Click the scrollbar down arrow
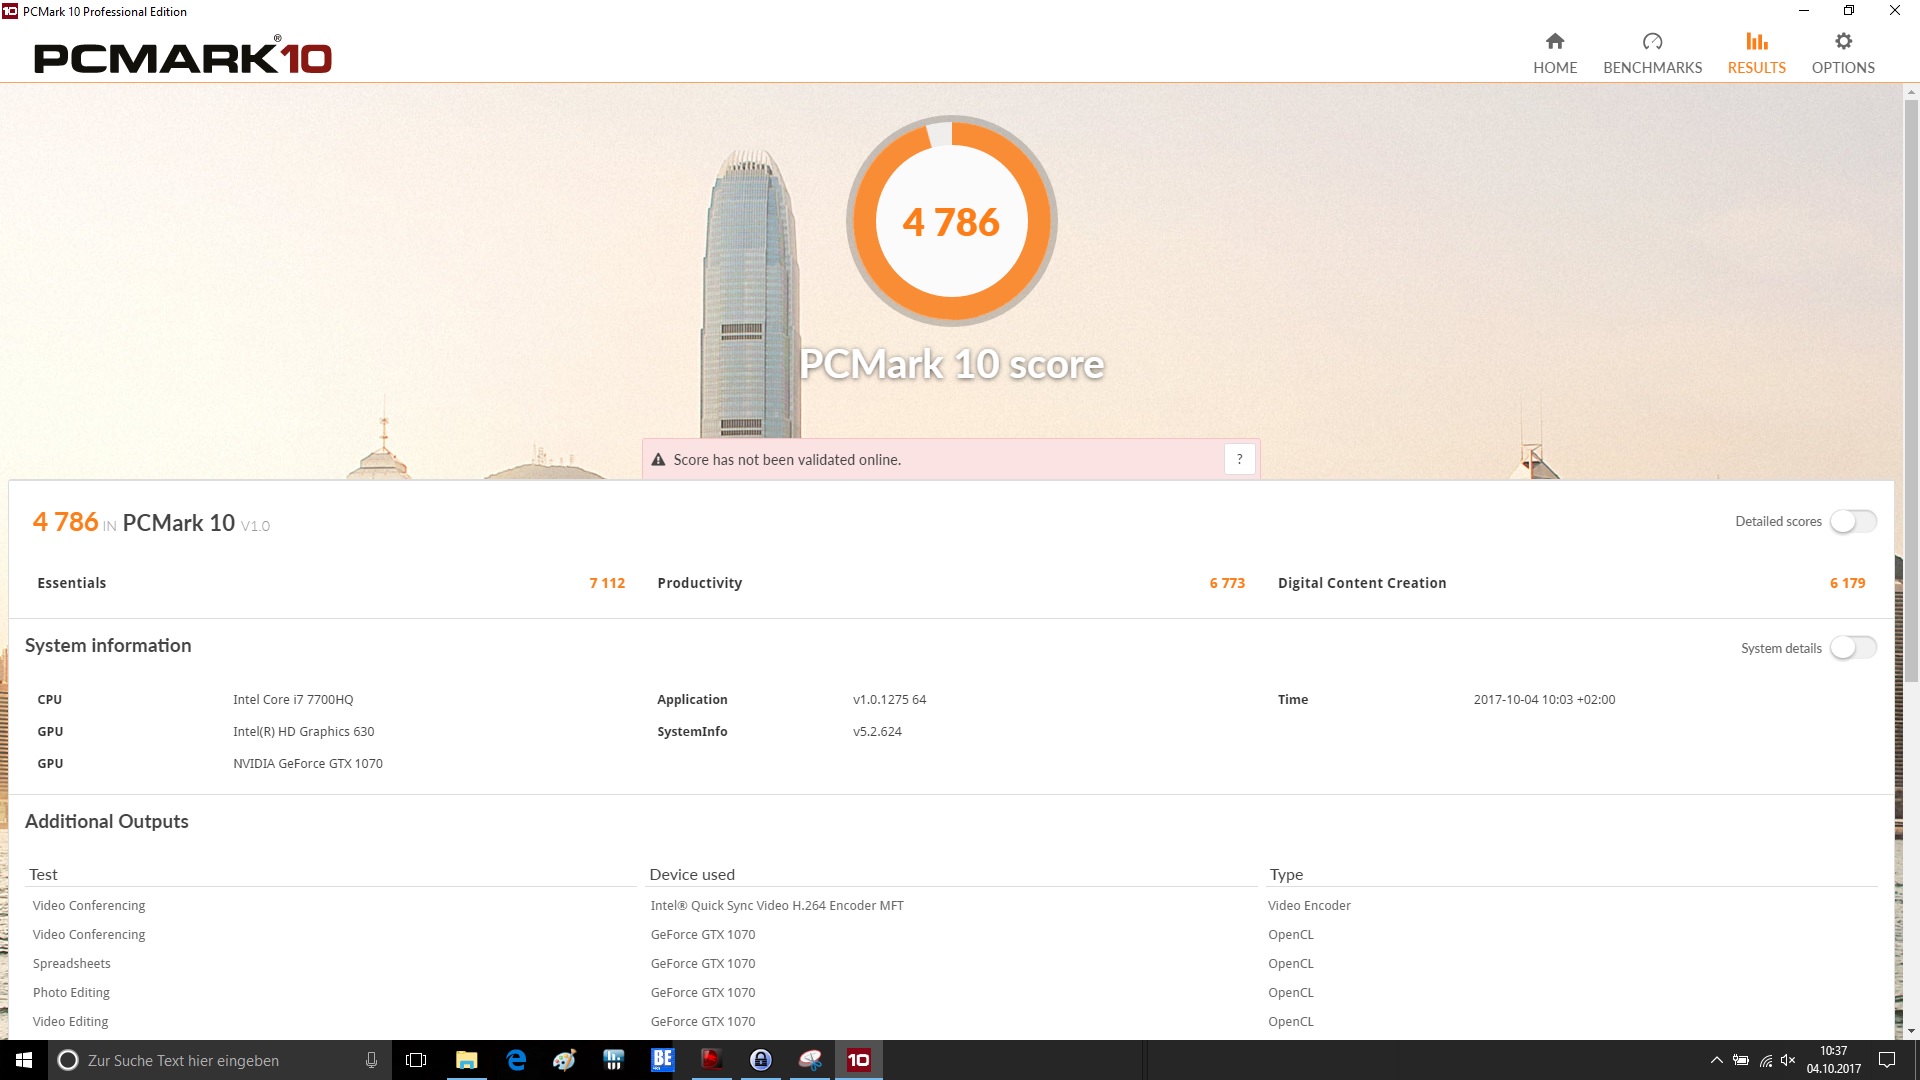Screen dimensions: 1920x1080 click(1911, 1031)
